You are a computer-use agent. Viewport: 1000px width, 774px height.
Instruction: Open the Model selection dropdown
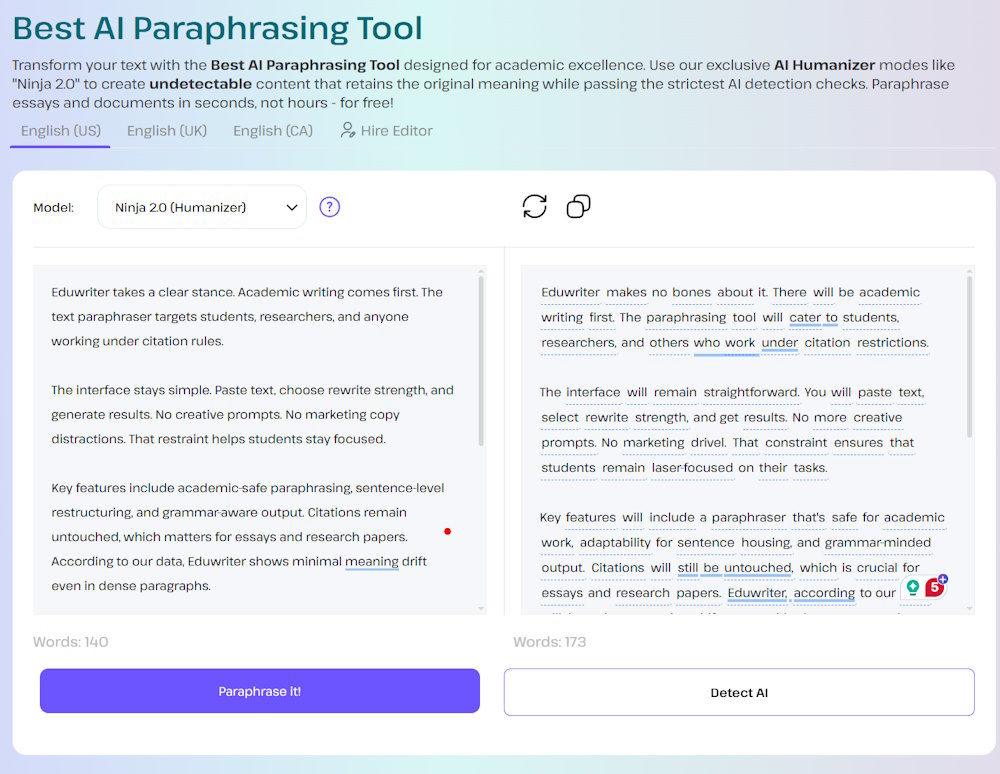201,206
